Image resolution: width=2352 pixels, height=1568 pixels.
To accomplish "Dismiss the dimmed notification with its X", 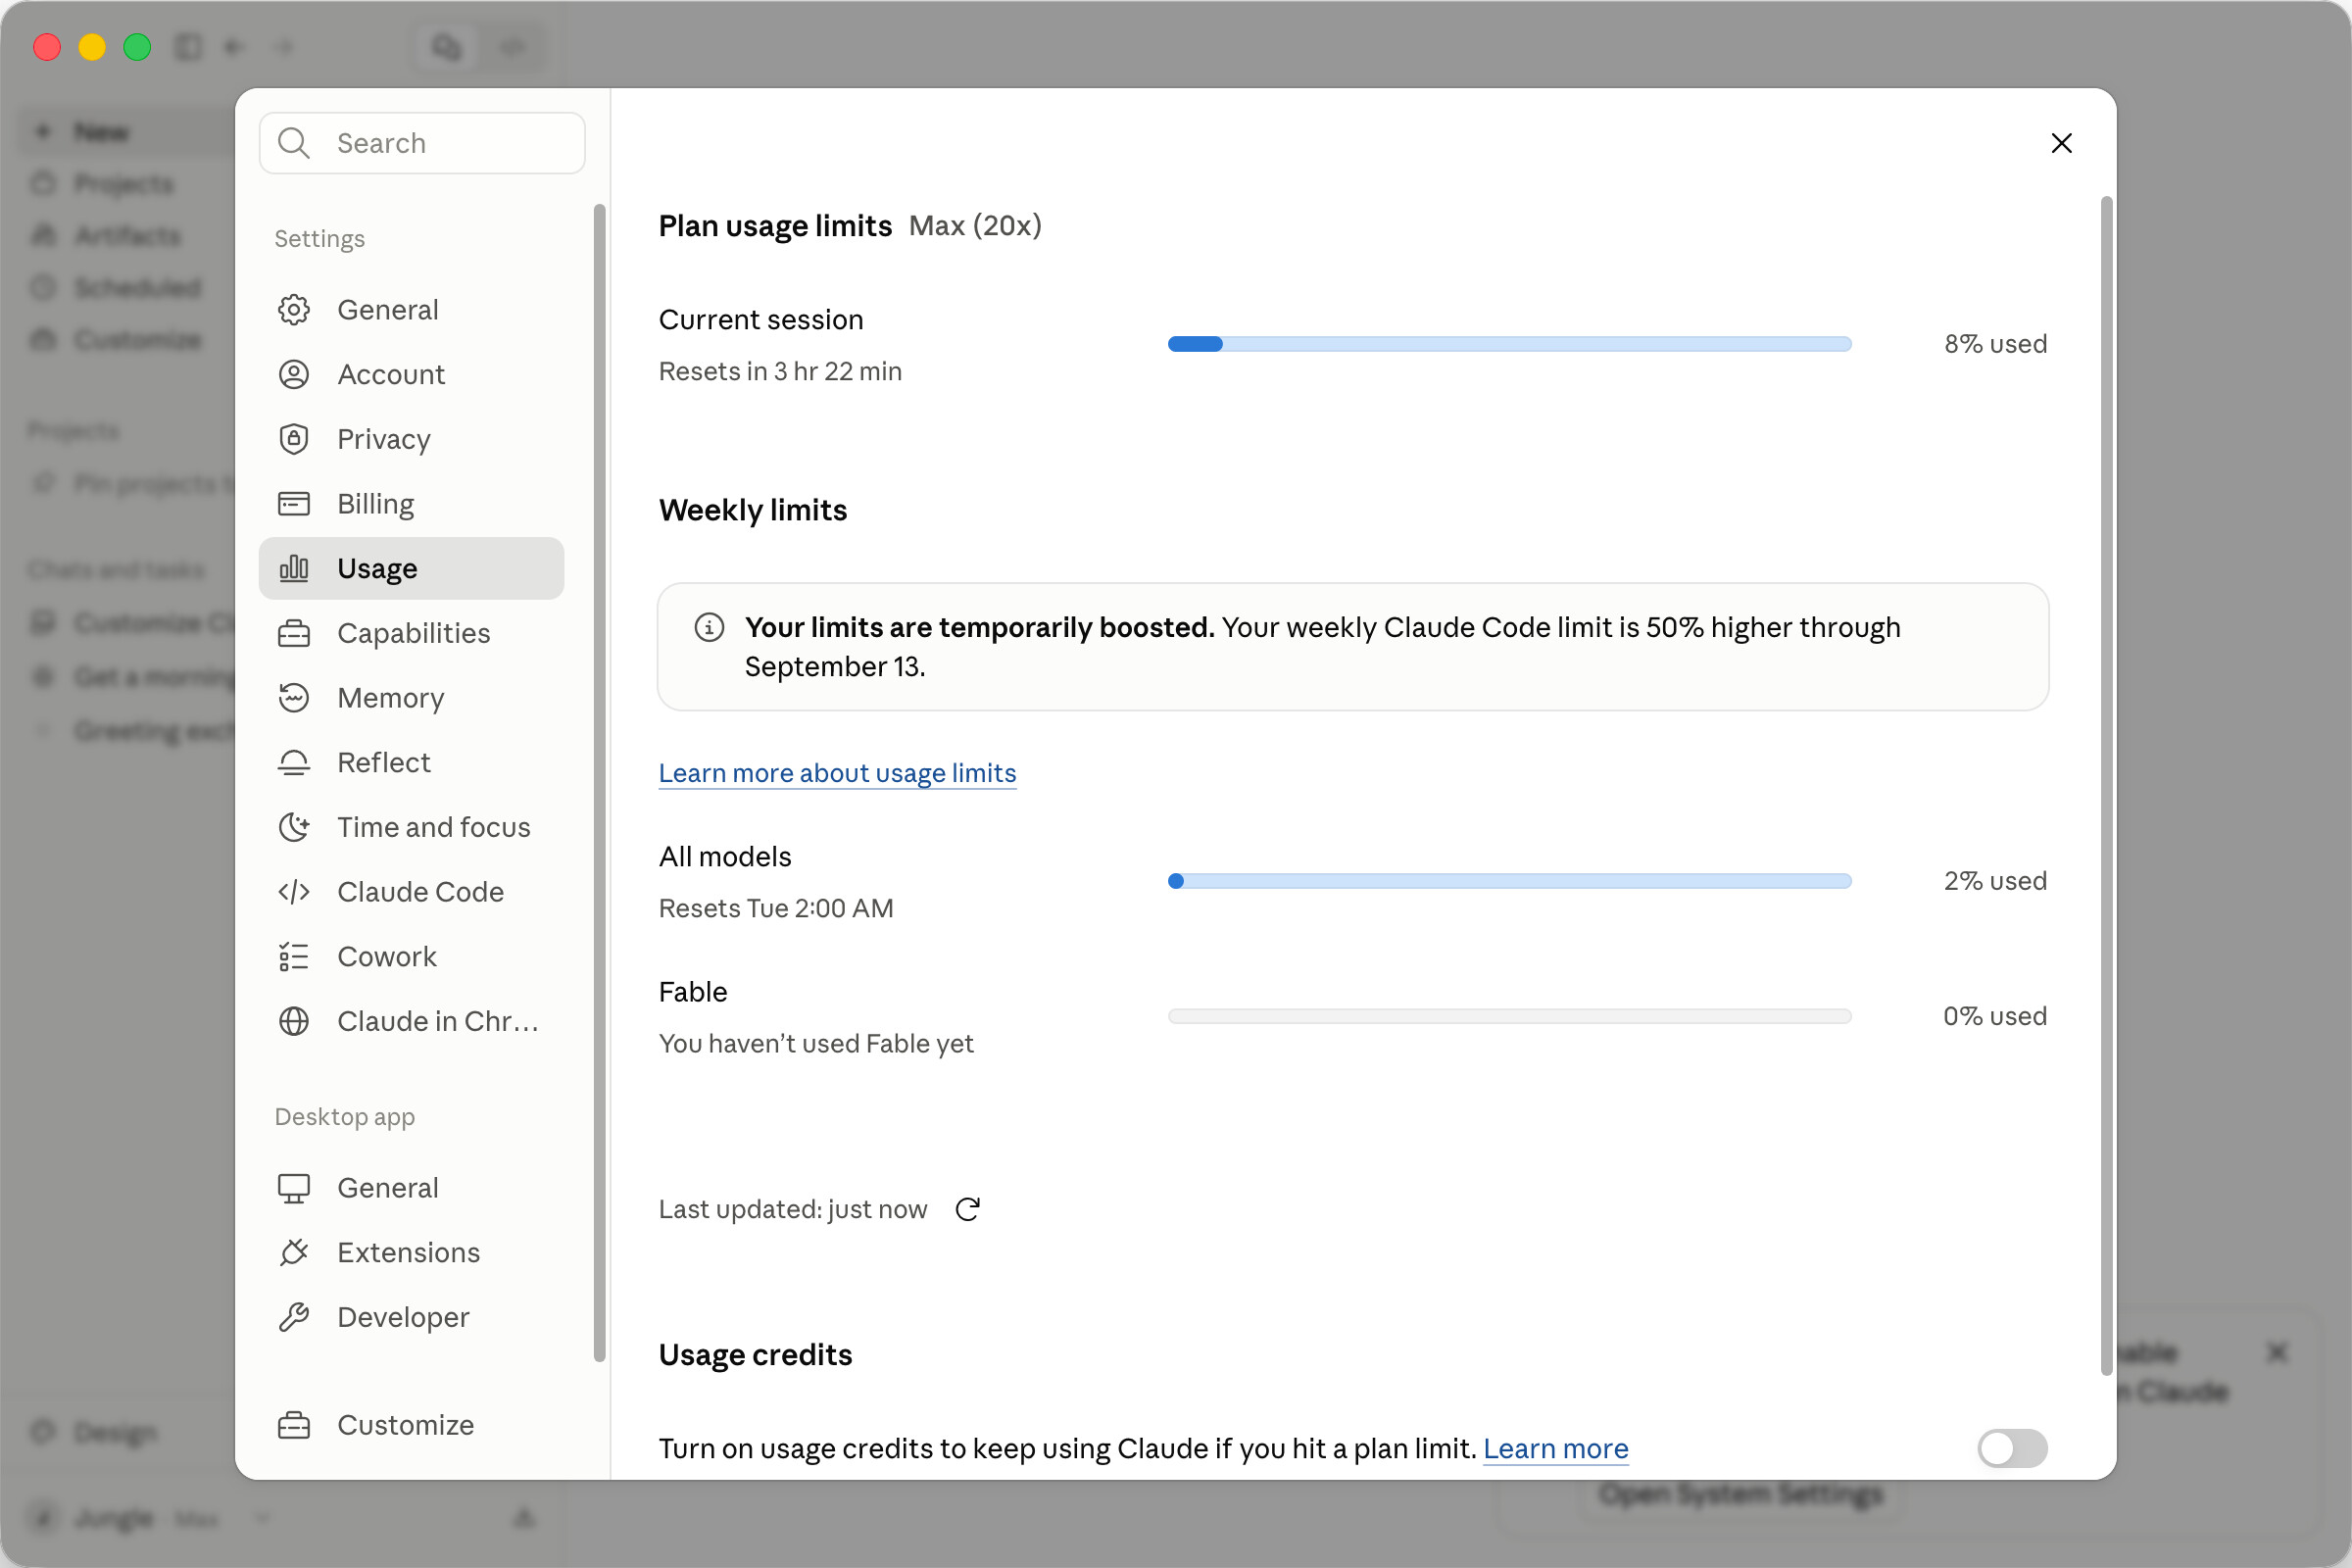I will tap(2277, 1352).
